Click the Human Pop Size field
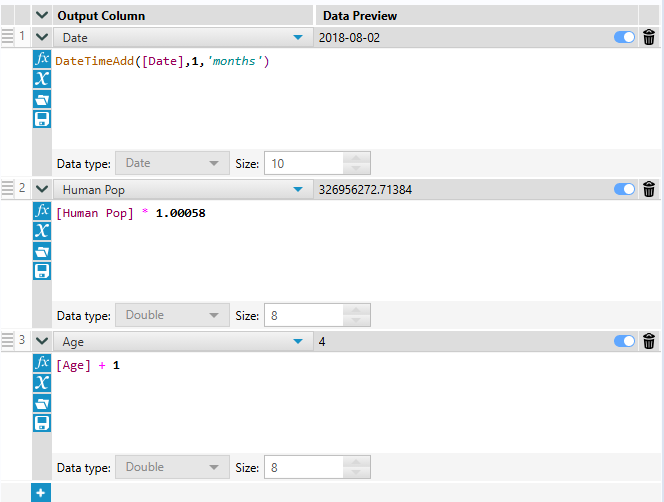 coord(304,315)
